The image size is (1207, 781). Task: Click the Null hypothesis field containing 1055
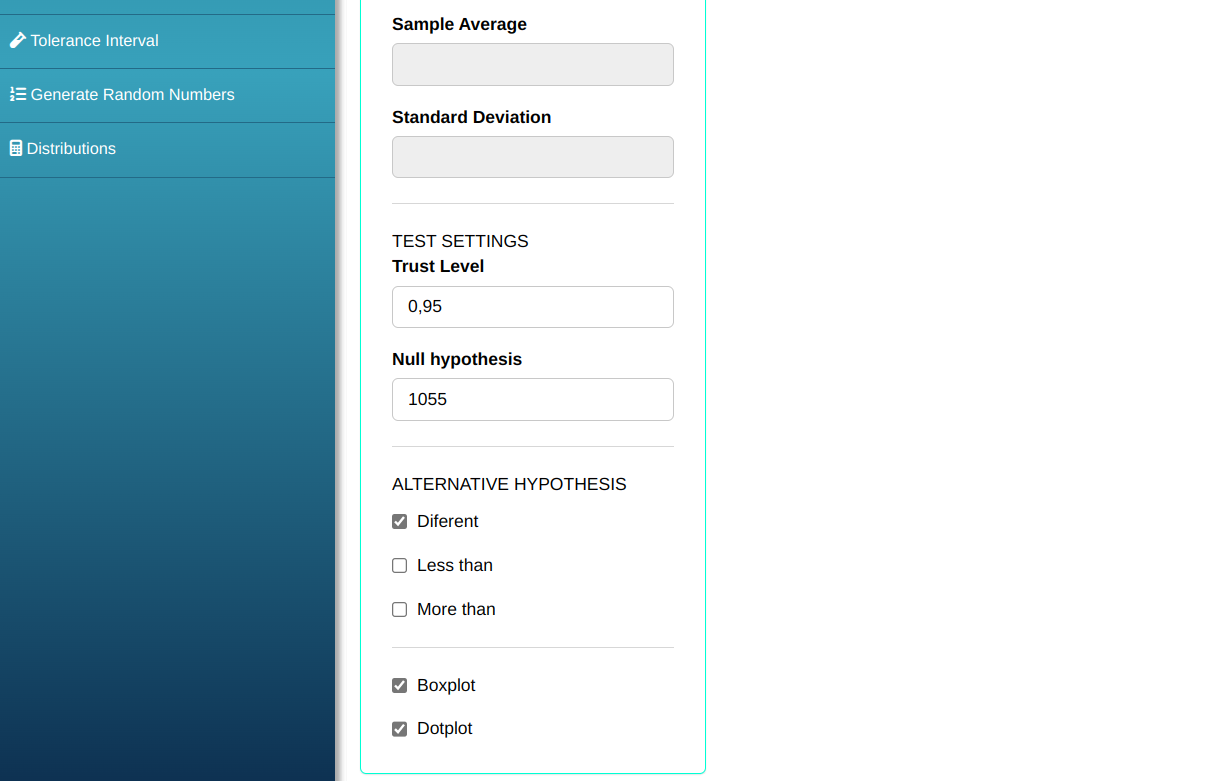point(532,400)
